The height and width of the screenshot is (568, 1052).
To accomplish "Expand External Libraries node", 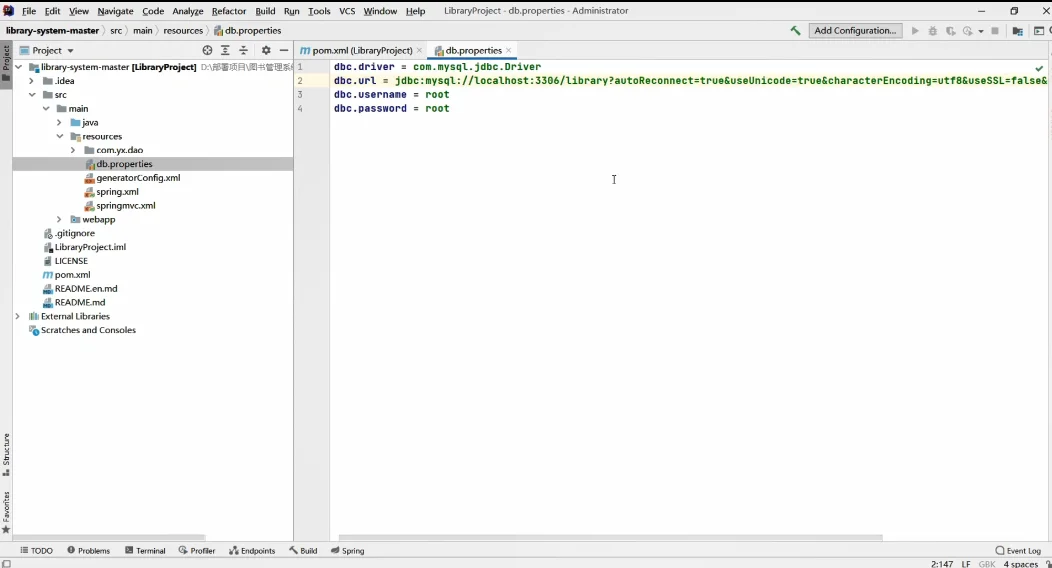I will (18, 317).
